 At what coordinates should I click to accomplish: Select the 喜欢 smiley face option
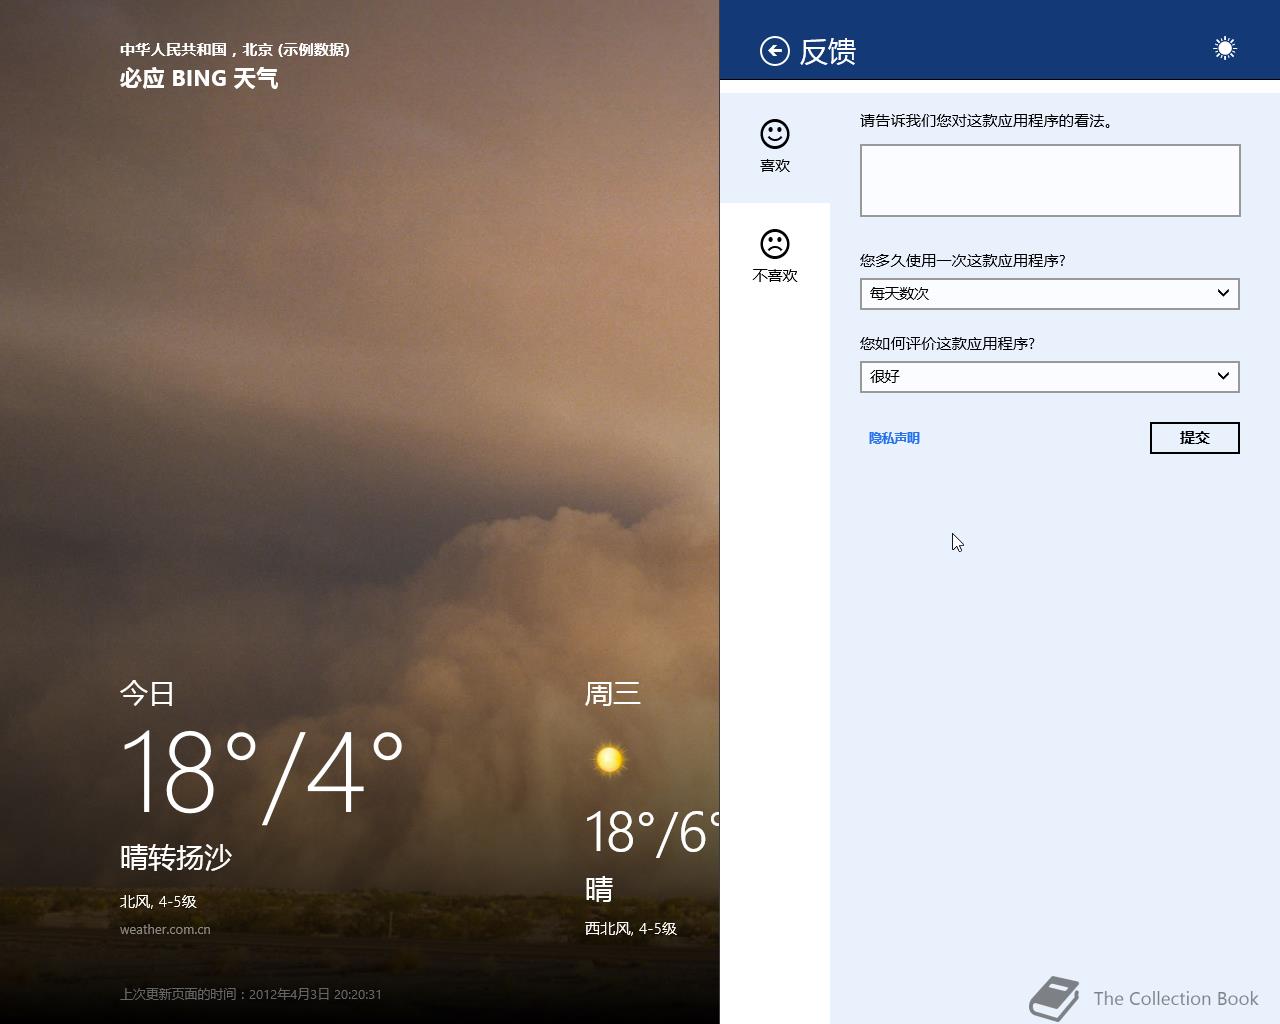775,147
